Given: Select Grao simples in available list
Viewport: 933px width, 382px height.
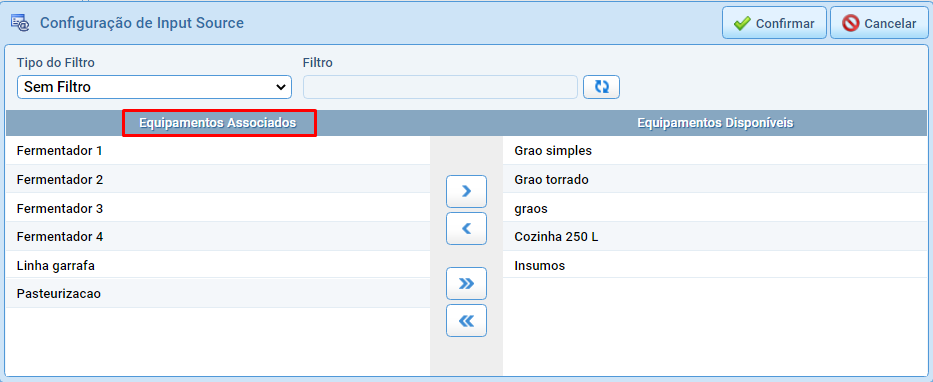Looking at the screenshot, I should (x=715, y=151).
